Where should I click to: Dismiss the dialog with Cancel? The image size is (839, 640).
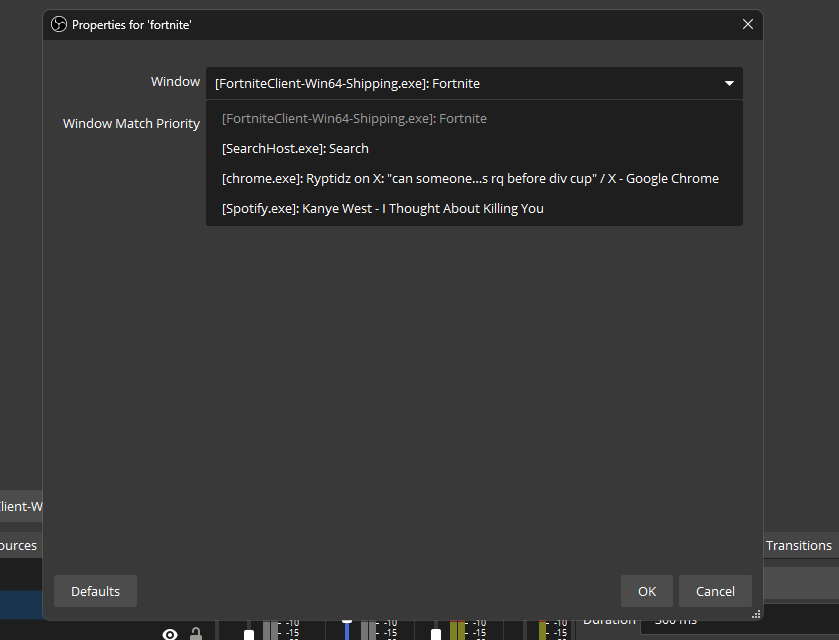[715, 591]
